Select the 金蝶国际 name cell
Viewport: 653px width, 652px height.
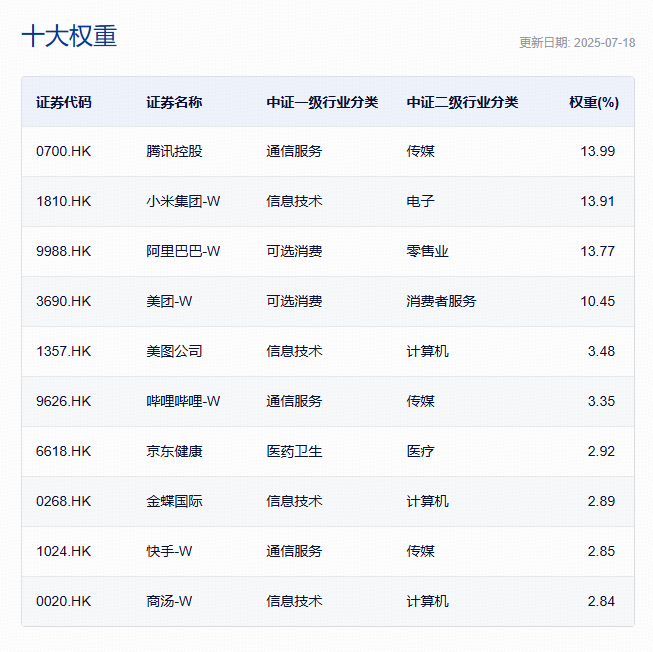(174, 501)
